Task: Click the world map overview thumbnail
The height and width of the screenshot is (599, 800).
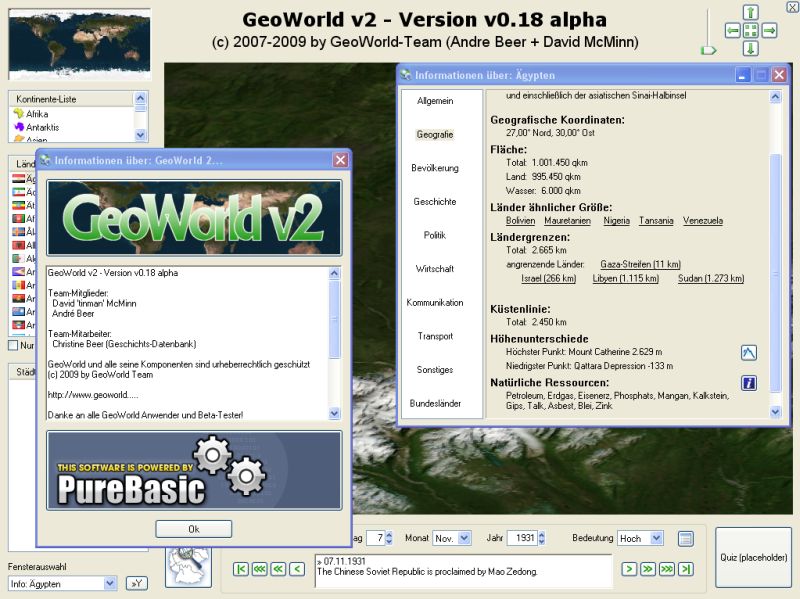Action: coord(80,44)
